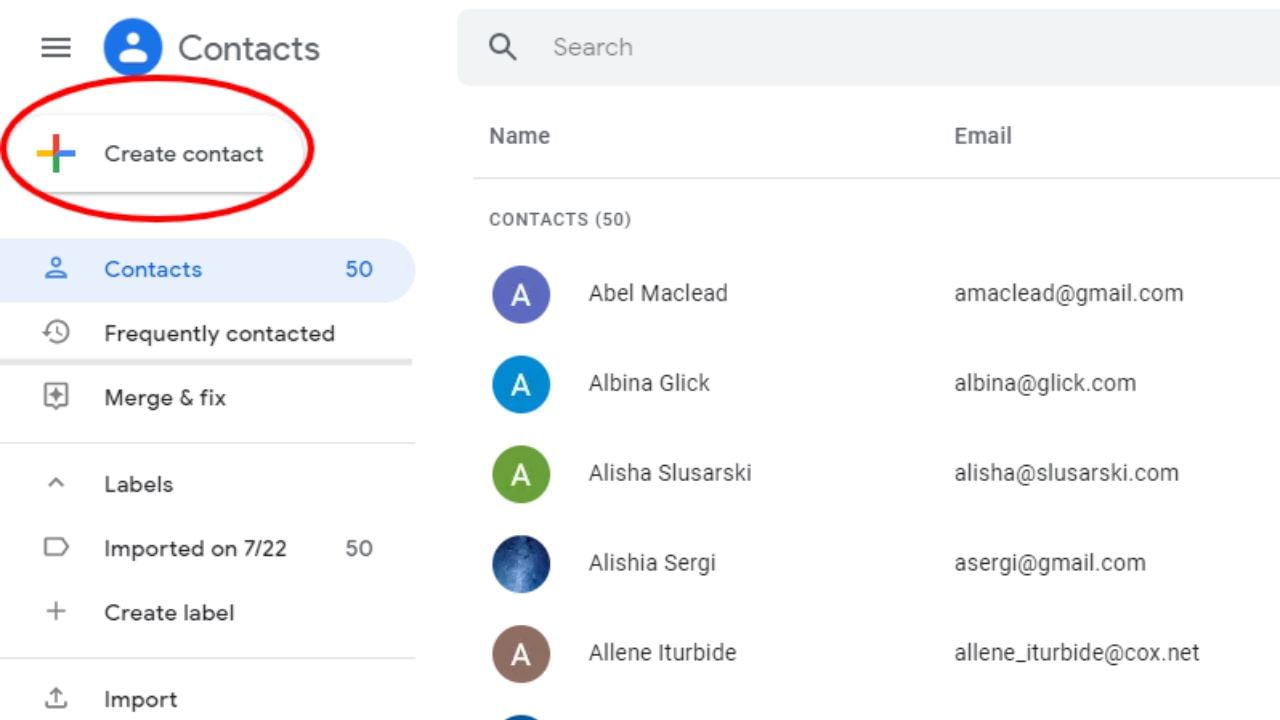This screenshot has width=1280, height=720.
Task: Click Create label
Action: [207, 612]
